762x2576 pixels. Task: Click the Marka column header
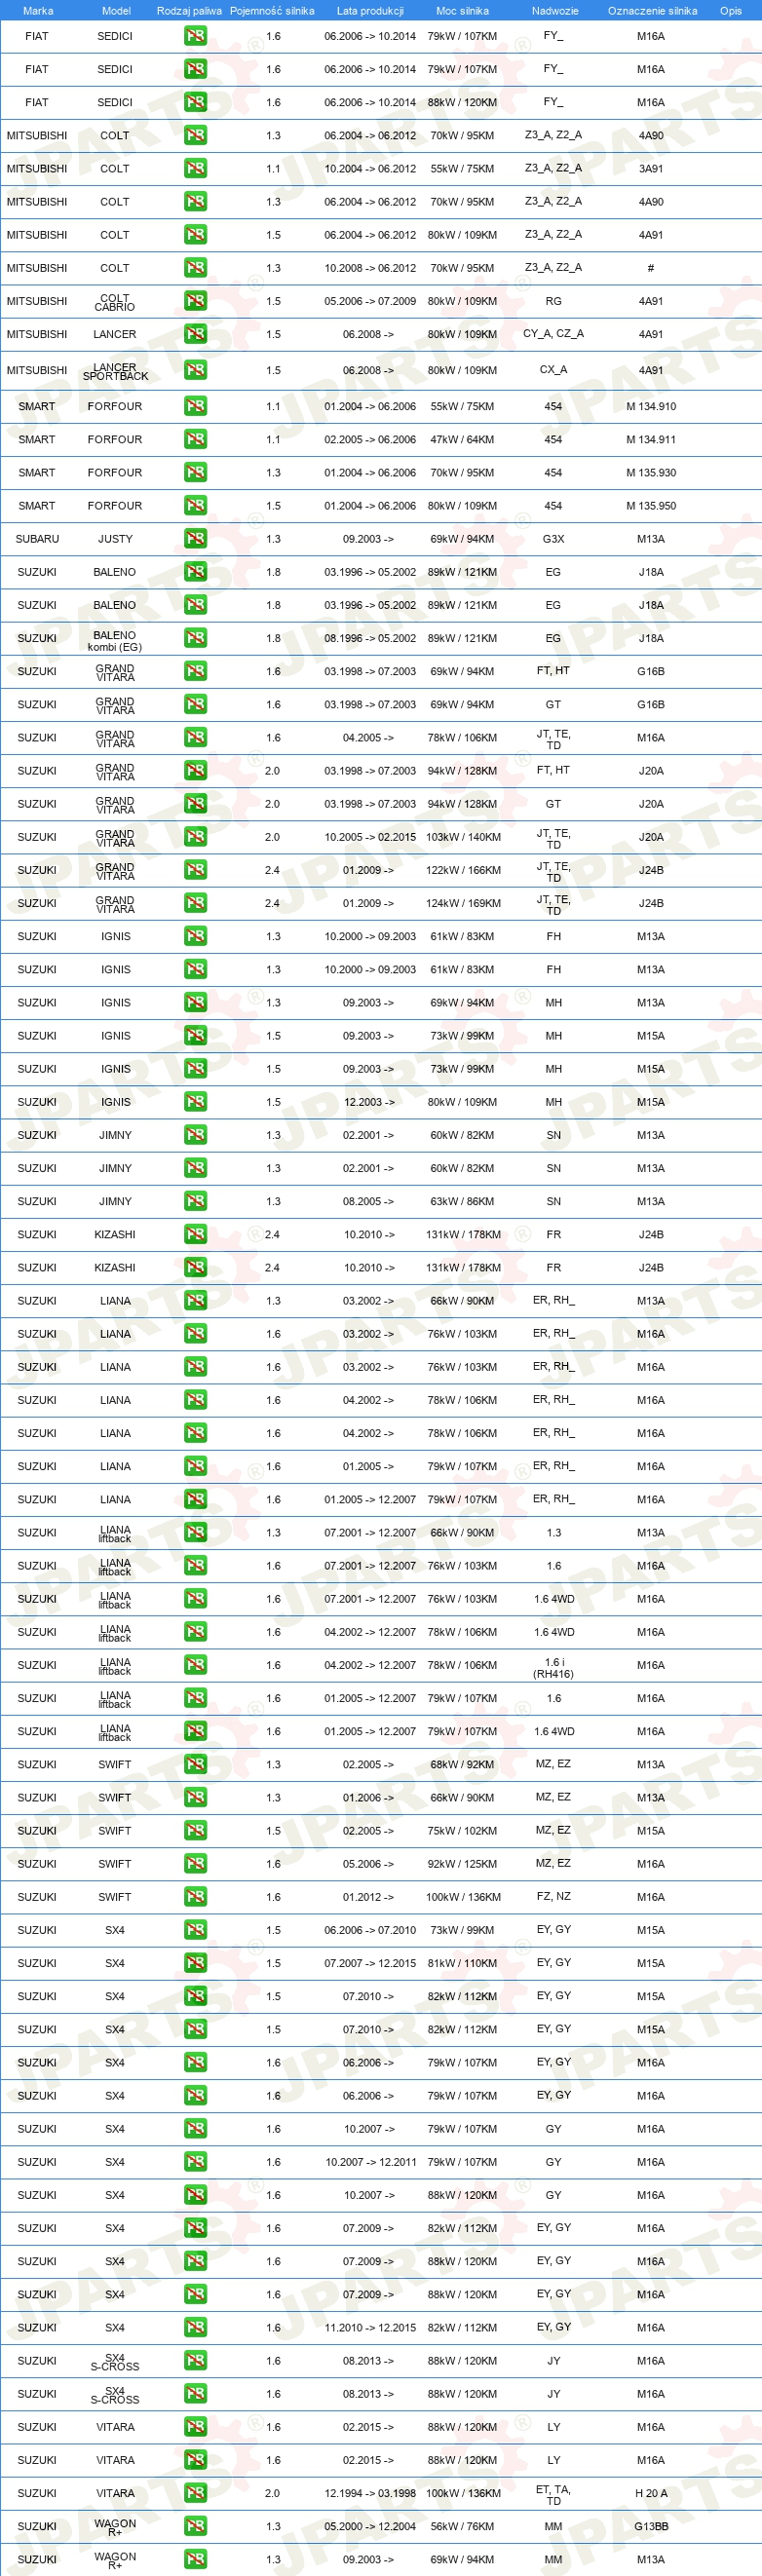(38, 11)
